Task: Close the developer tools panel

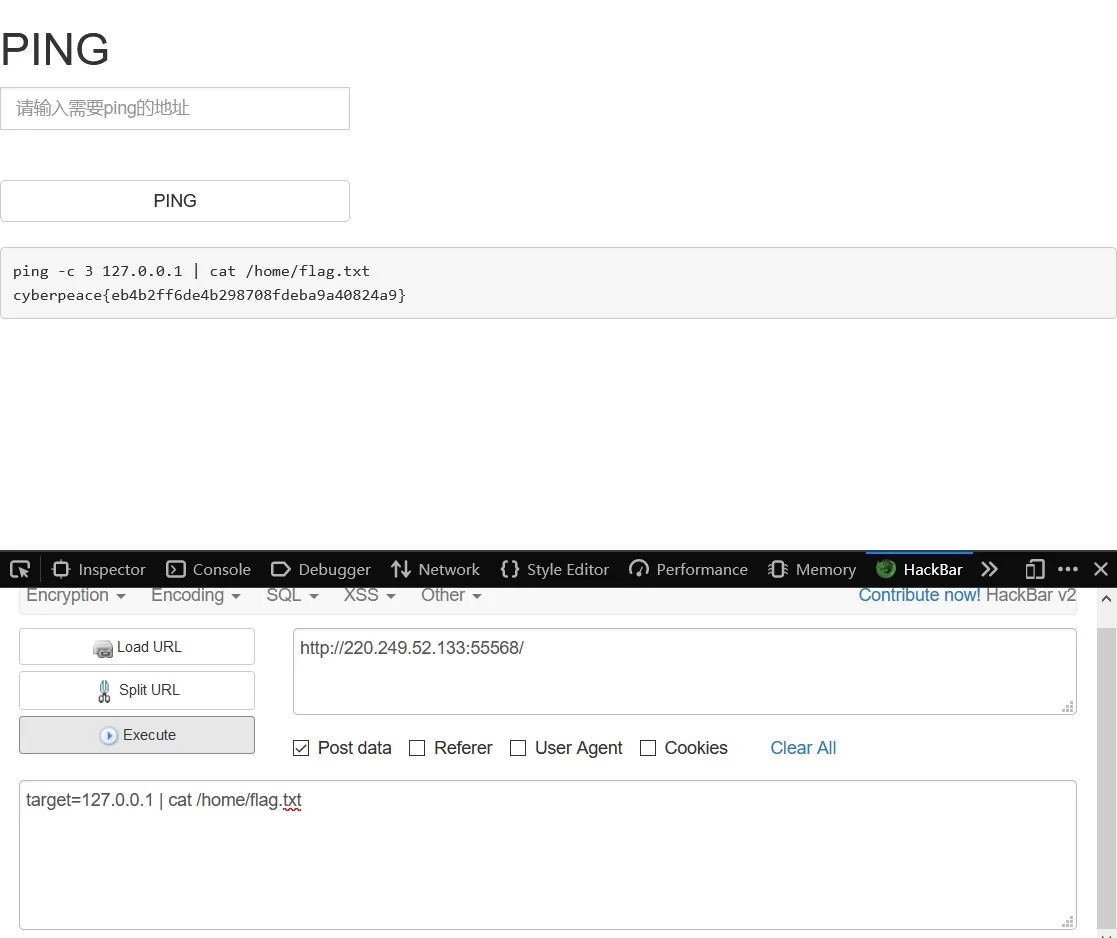Action: tap(1101, 569)
